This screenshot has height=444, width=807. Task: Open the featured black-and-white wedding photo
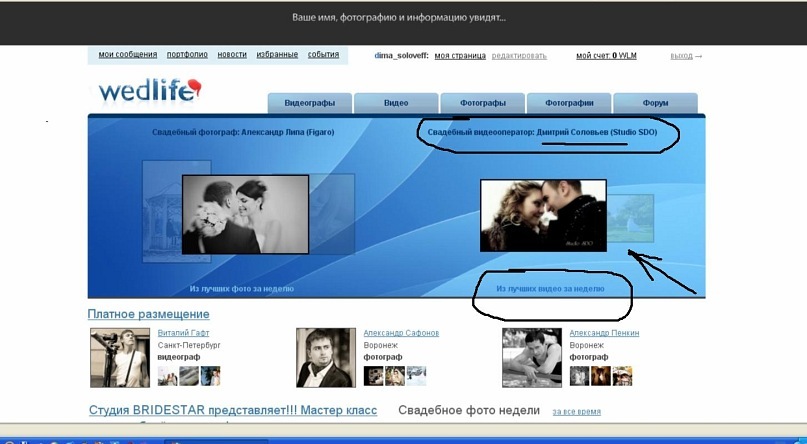tap(245, 214)
